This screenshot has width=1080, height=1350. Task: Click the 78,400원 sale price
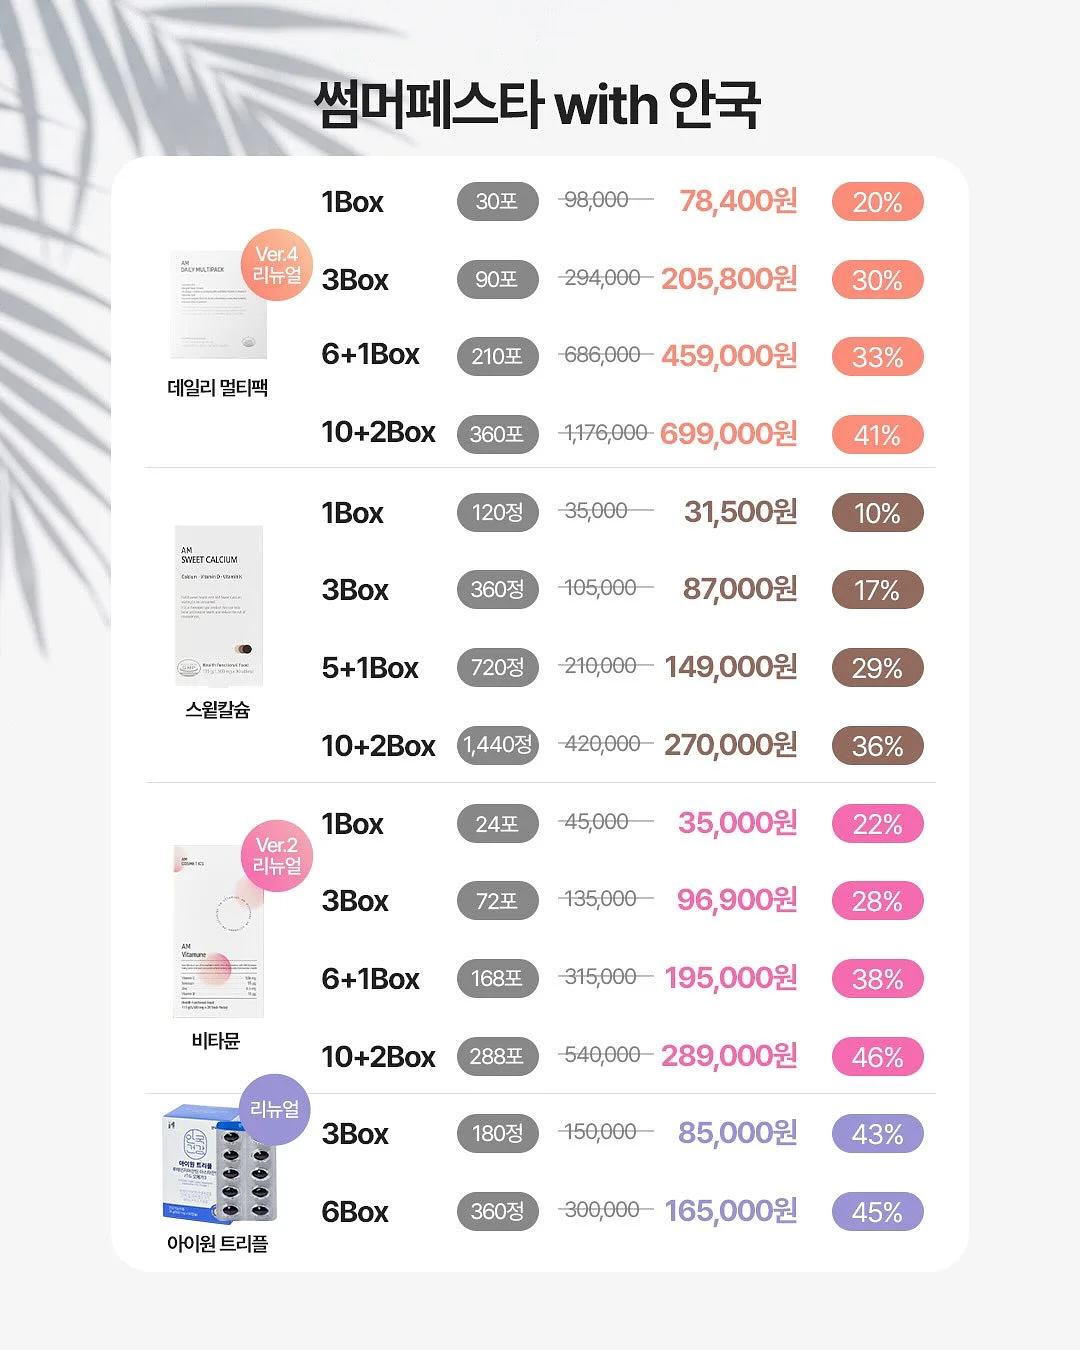coord(738,201)
